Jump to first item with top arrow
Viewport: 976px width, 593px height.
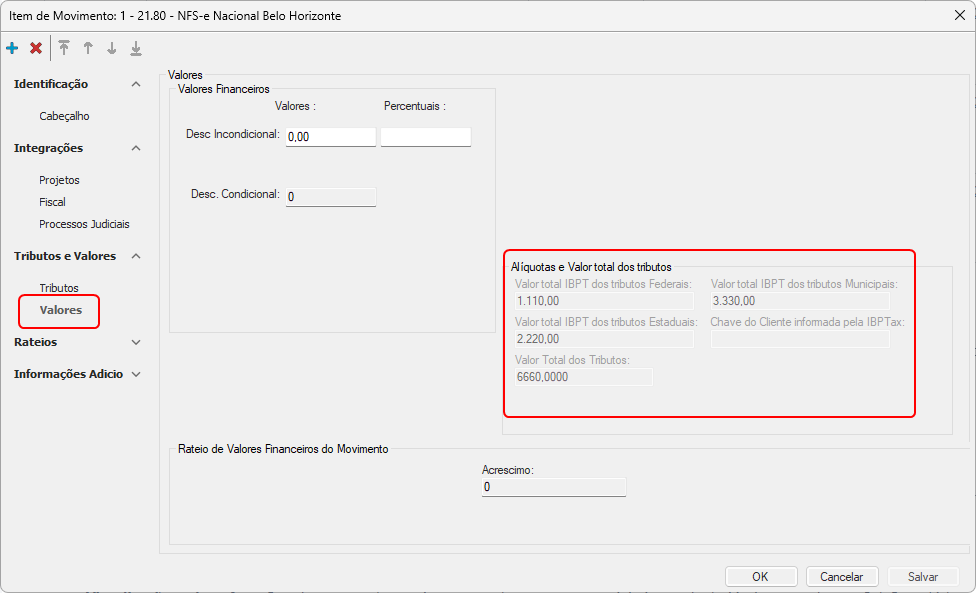tap(64, 48)
